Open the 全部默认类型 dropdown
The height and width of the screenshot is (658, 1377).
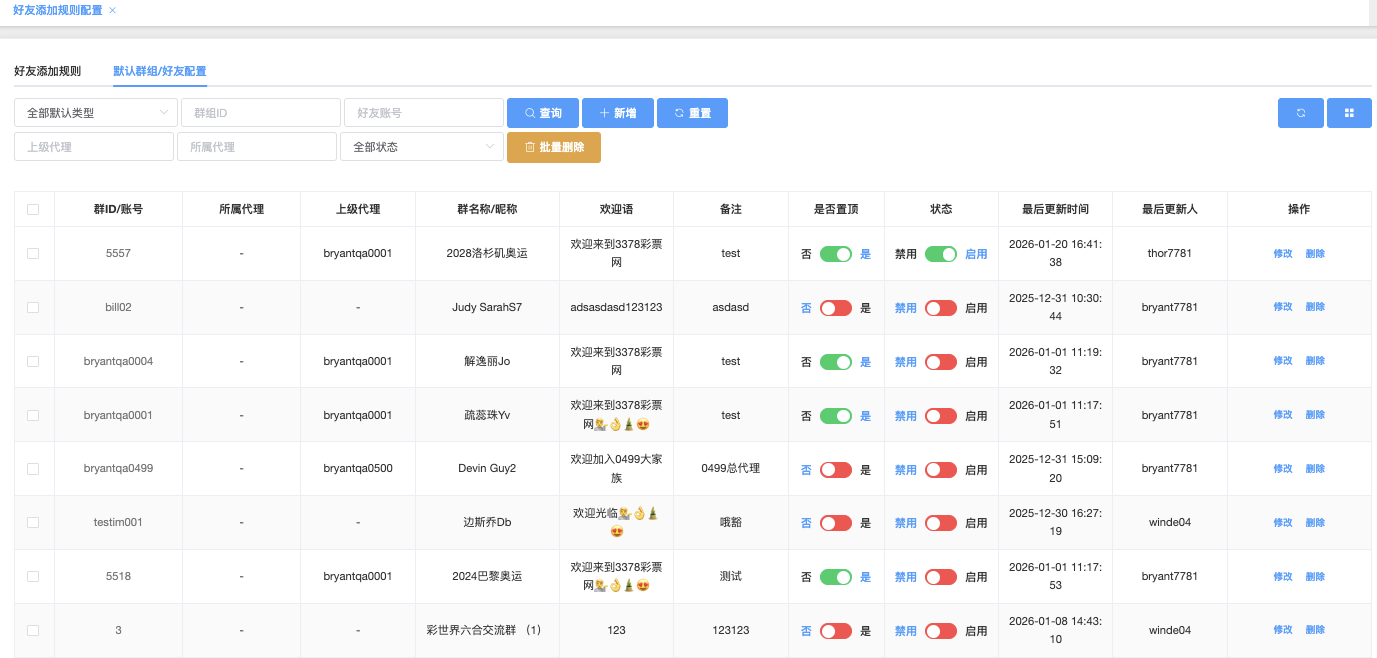point(96,113)
